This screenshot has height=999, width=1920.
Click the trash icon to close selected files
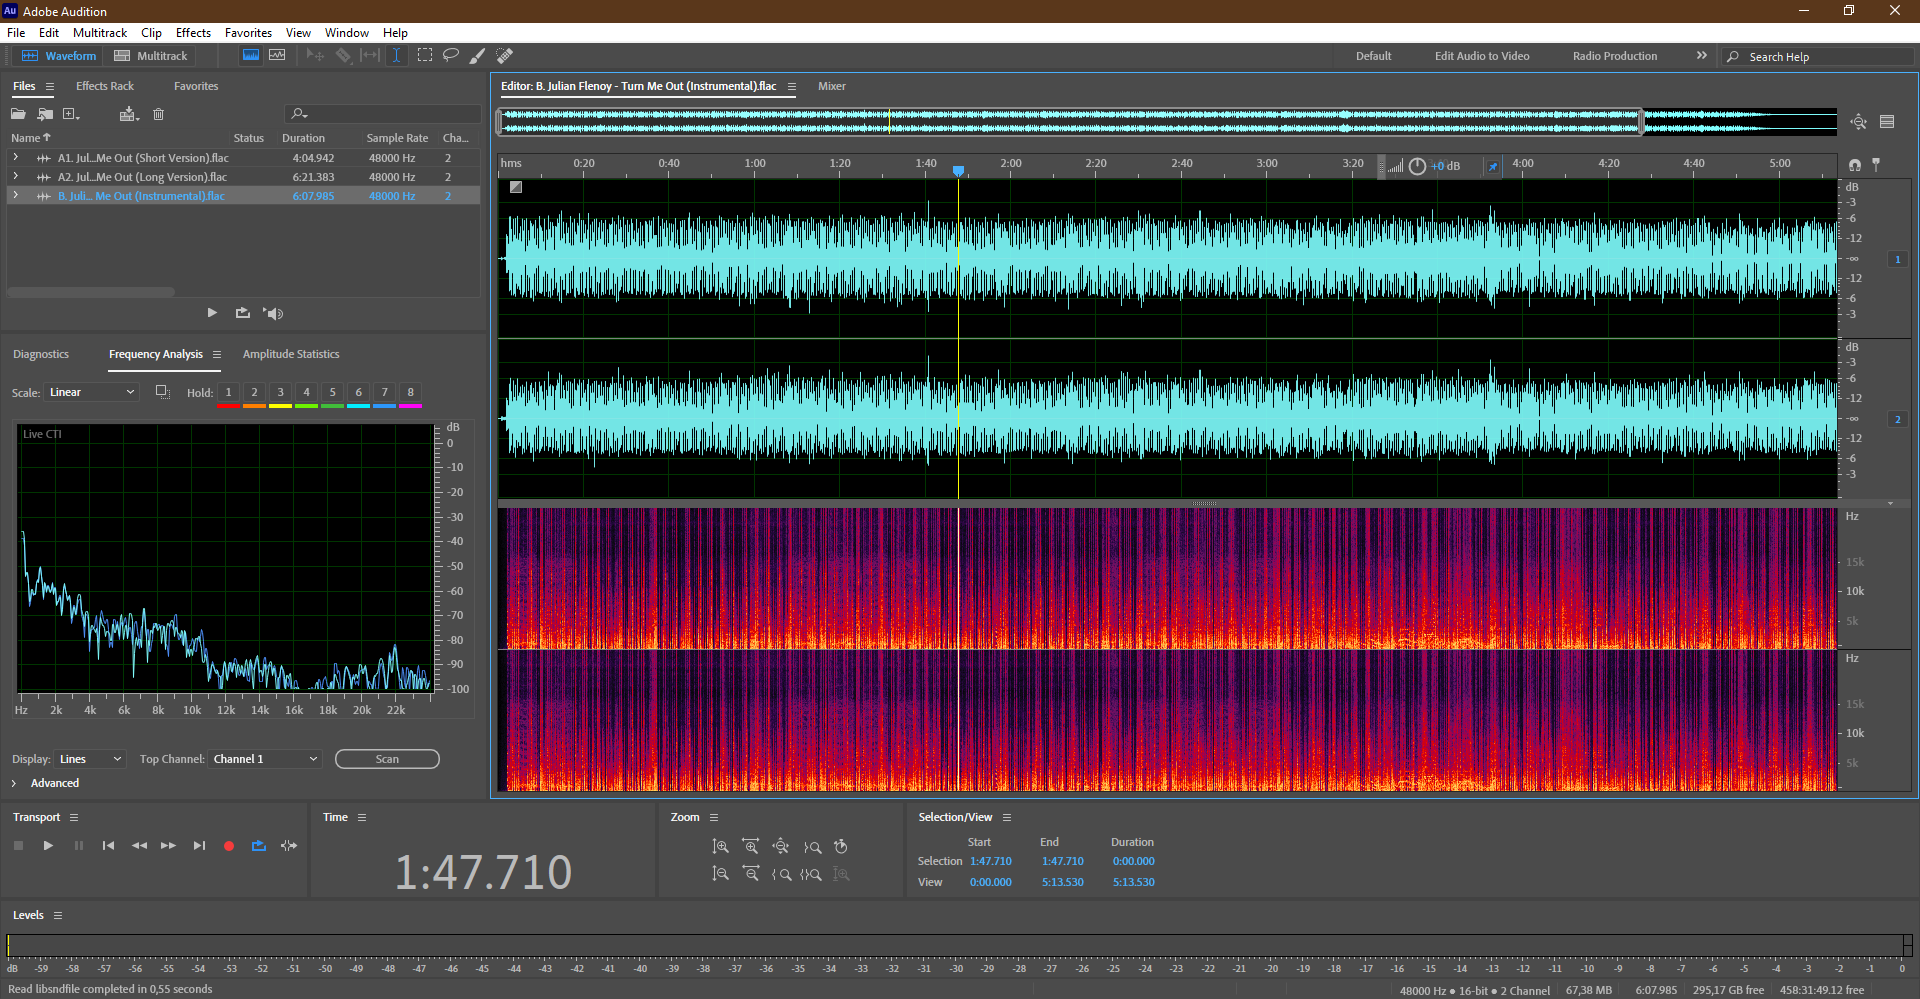click(158, 114)
